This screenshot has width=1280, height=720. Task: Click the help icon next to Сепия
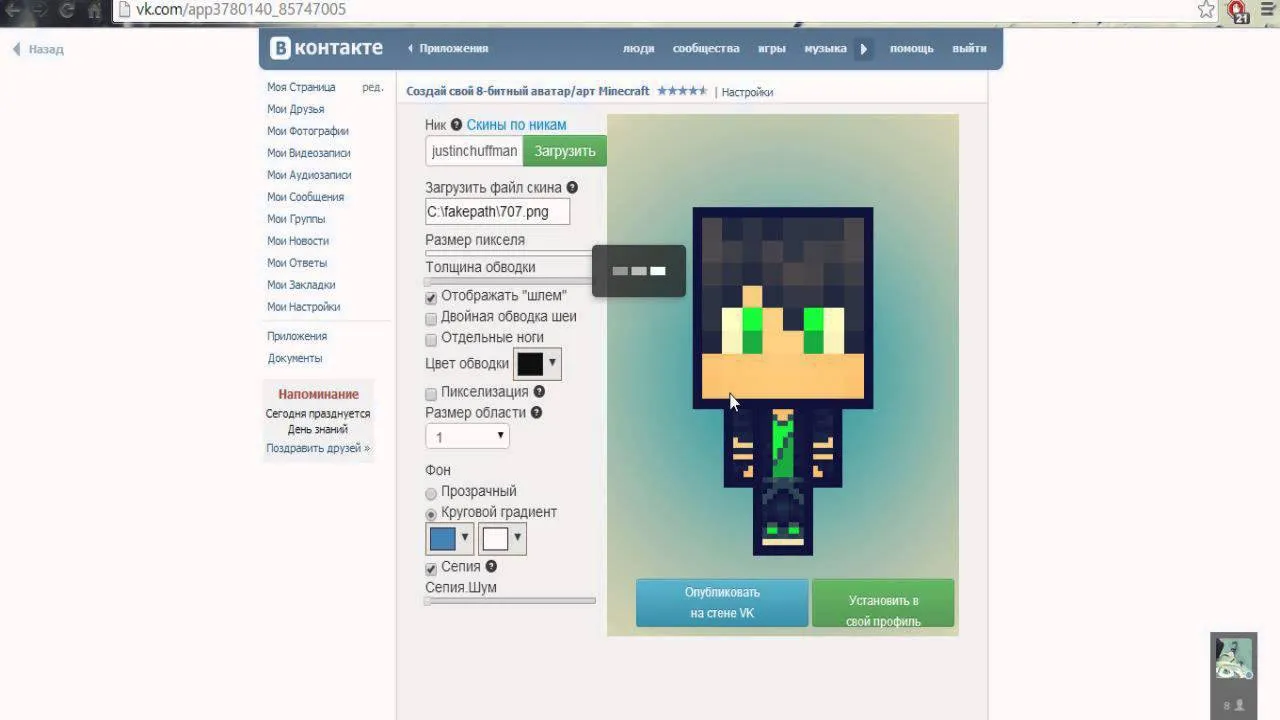click(491, 566)
